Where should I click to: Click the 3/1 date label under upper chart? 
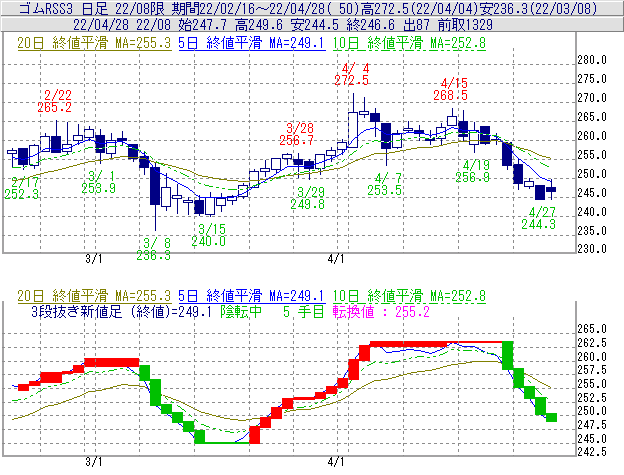pyautogui.click(x=94, y=259)
